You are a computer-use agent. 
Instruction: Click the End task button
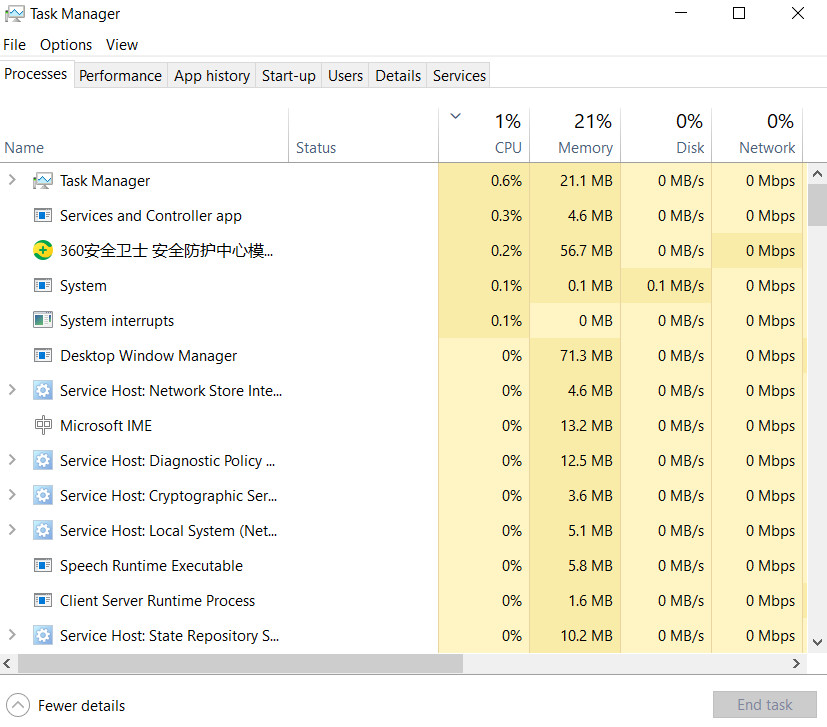(765, 704)
